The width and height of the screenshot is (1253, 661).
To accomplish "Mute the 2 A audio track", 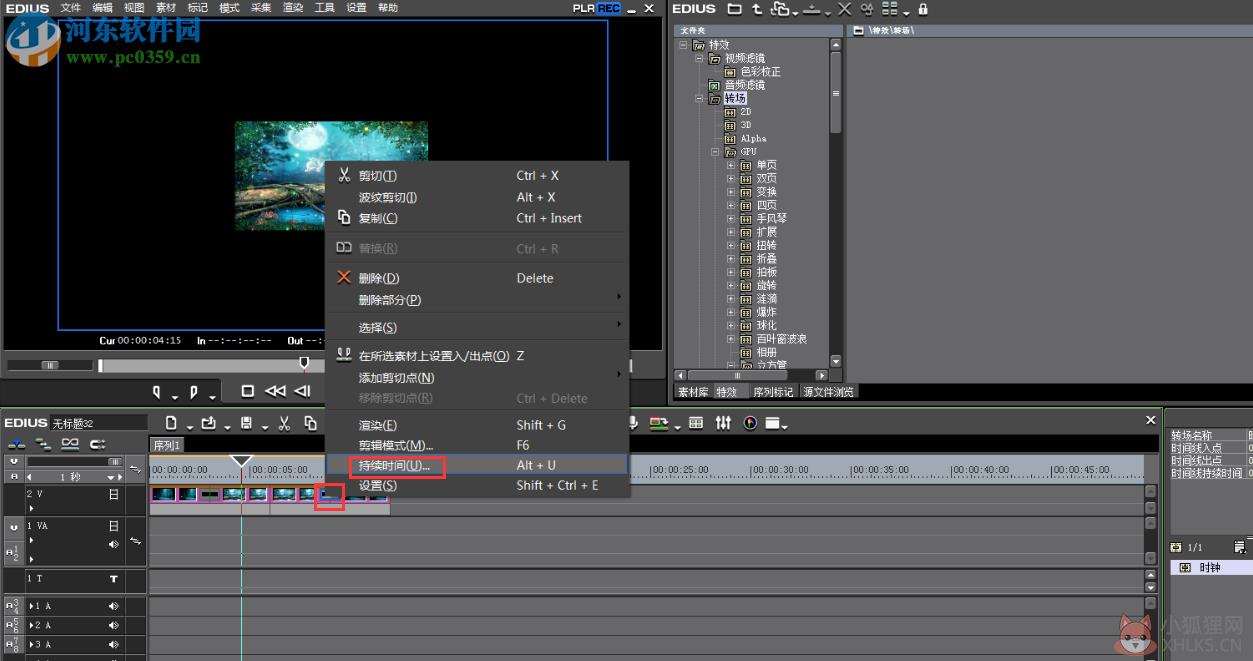I will (x=114, y=625).
